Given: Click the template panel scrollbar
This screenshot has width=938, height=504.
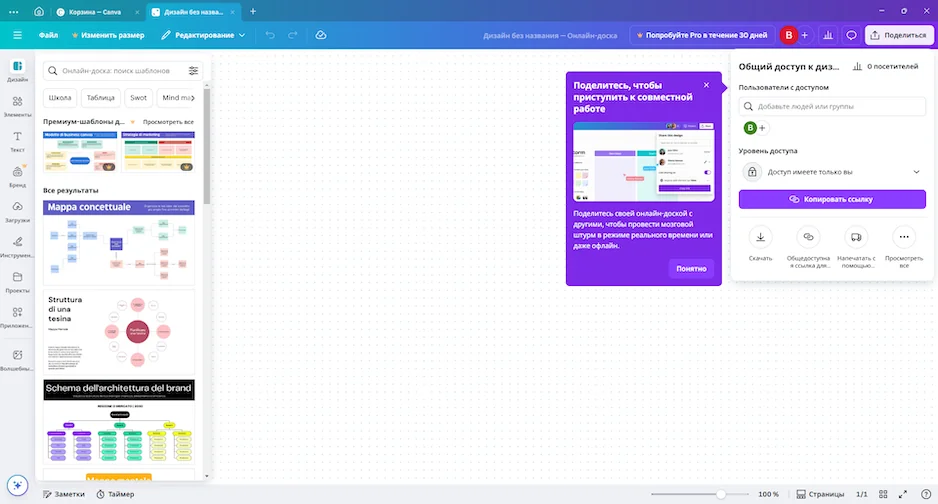Looking at the screenshot, I should tap(207, 146).
